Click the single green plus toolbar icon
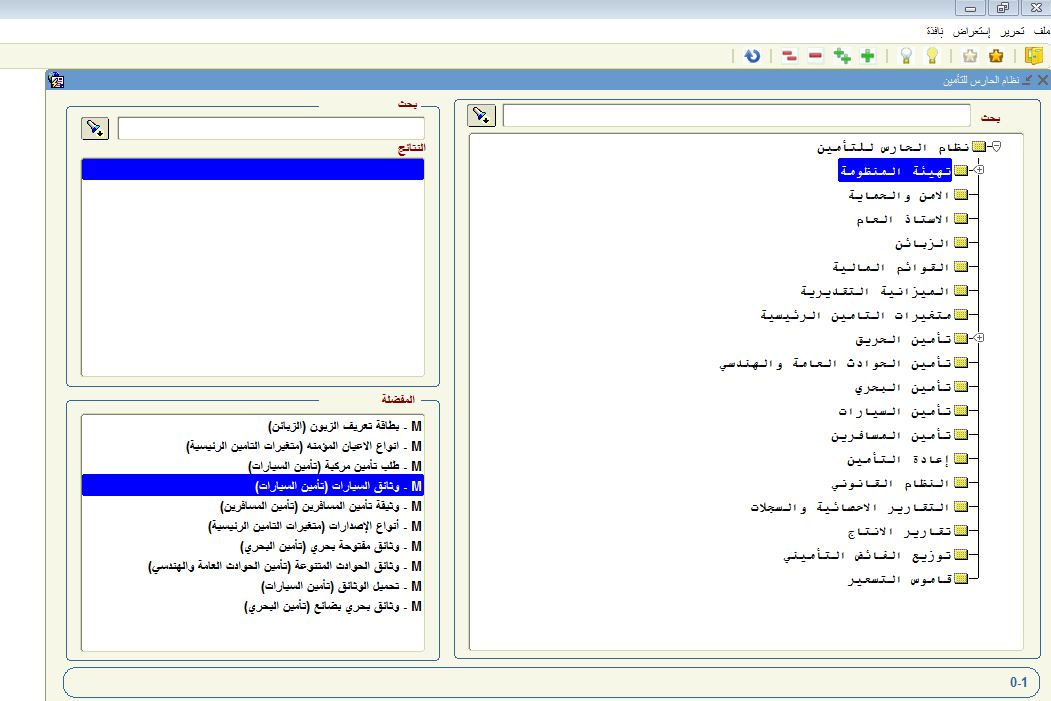Viewport: 1051px width, 701px height. (867, 56)
